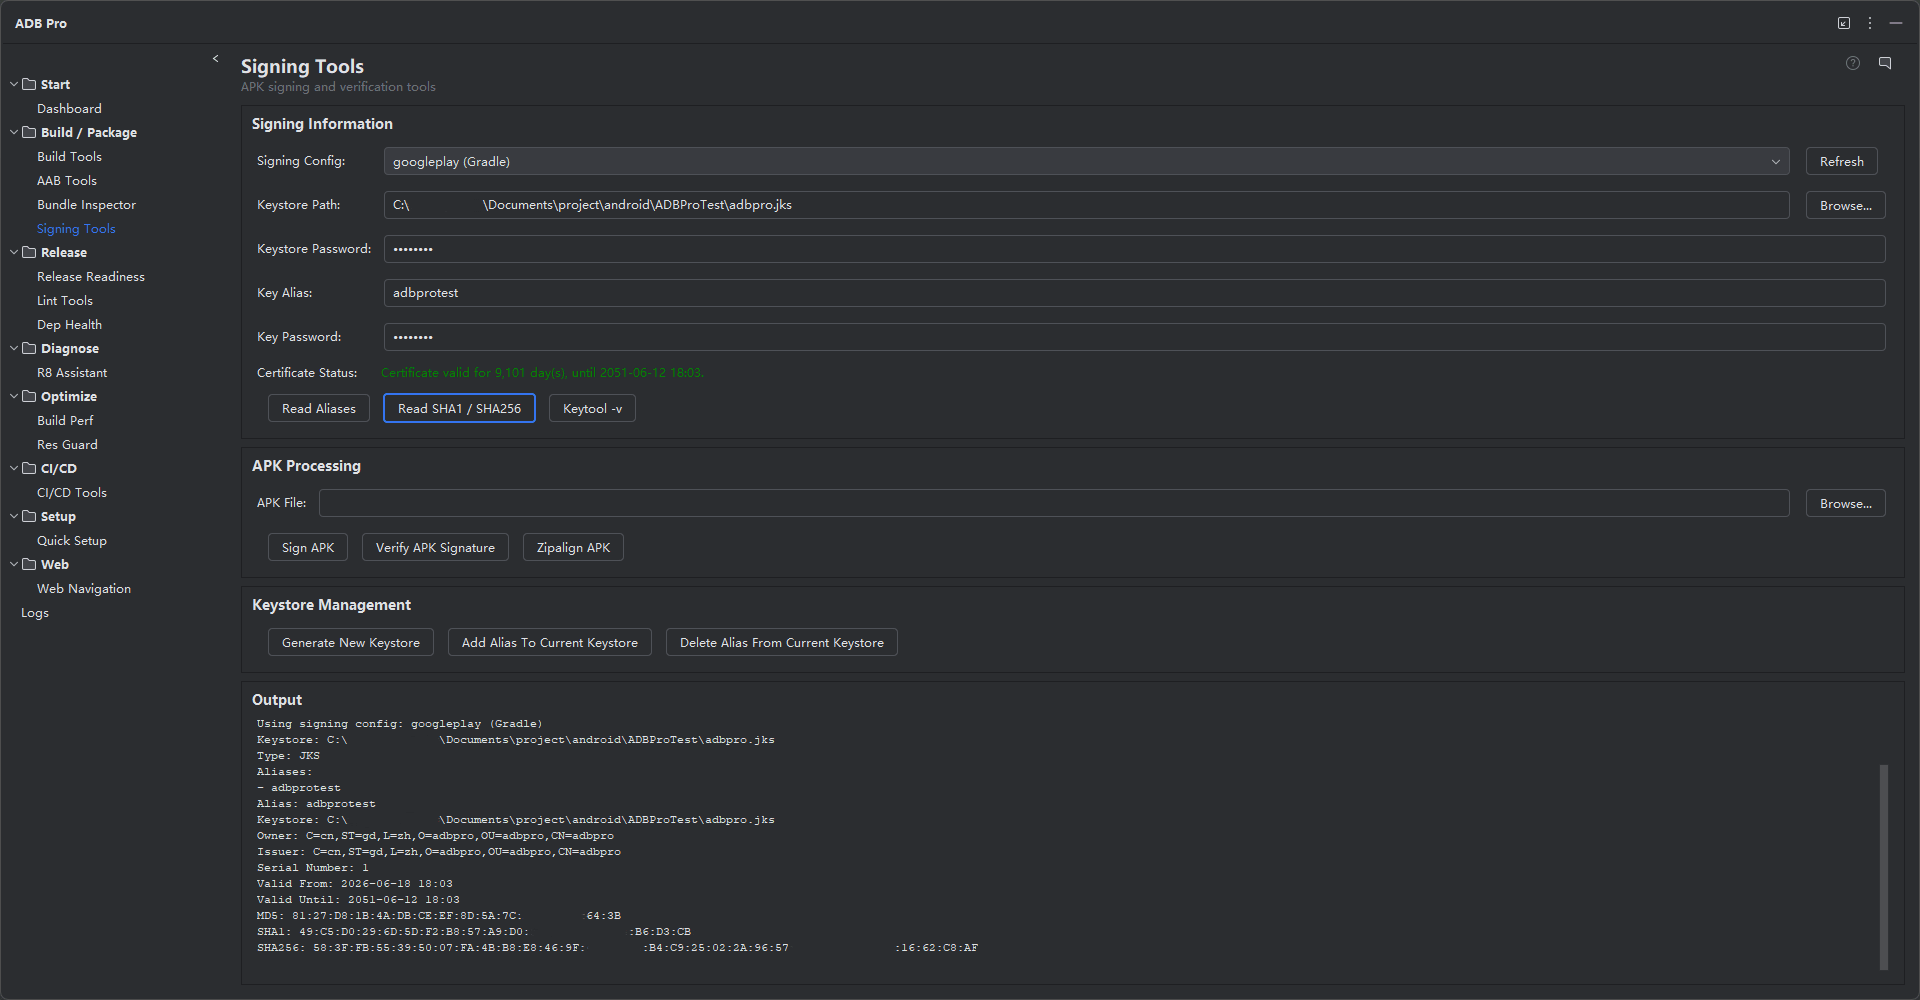The image size is (1920, 1000).
Task: Collapse the Release group chevron
Action: click(x=14, y=252)
